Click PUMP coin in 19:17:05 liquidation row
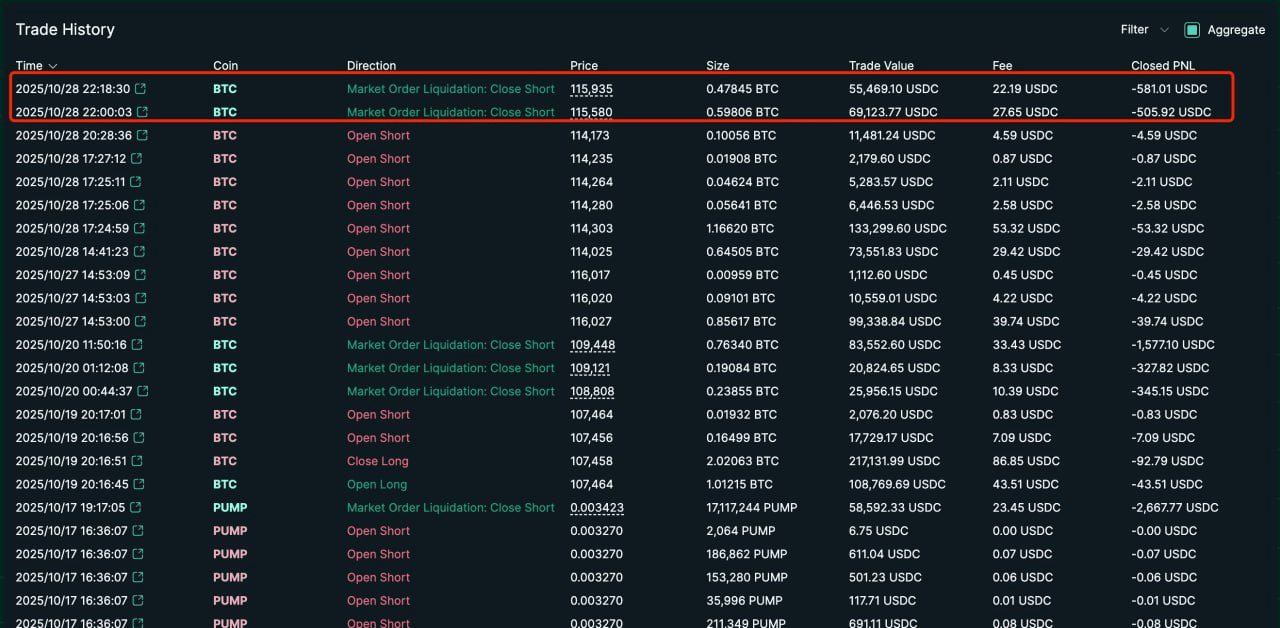 (230, 508)
